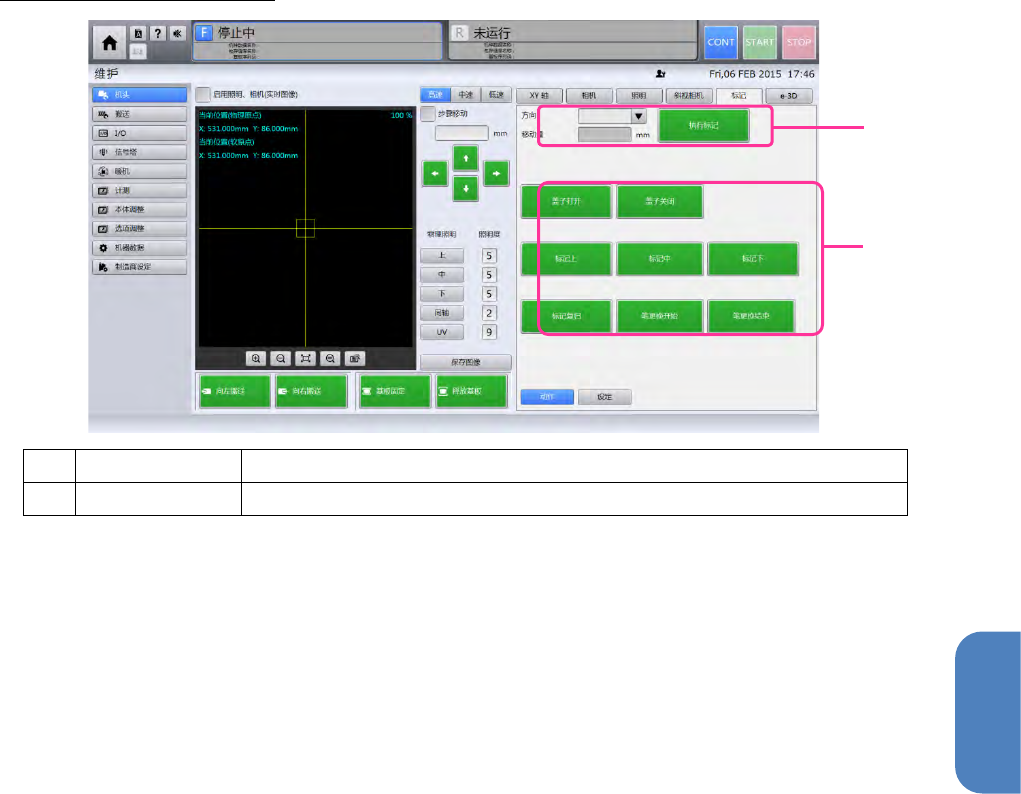
Task: Switch to the 照明 lighting tab
Action: click(639, 96)
